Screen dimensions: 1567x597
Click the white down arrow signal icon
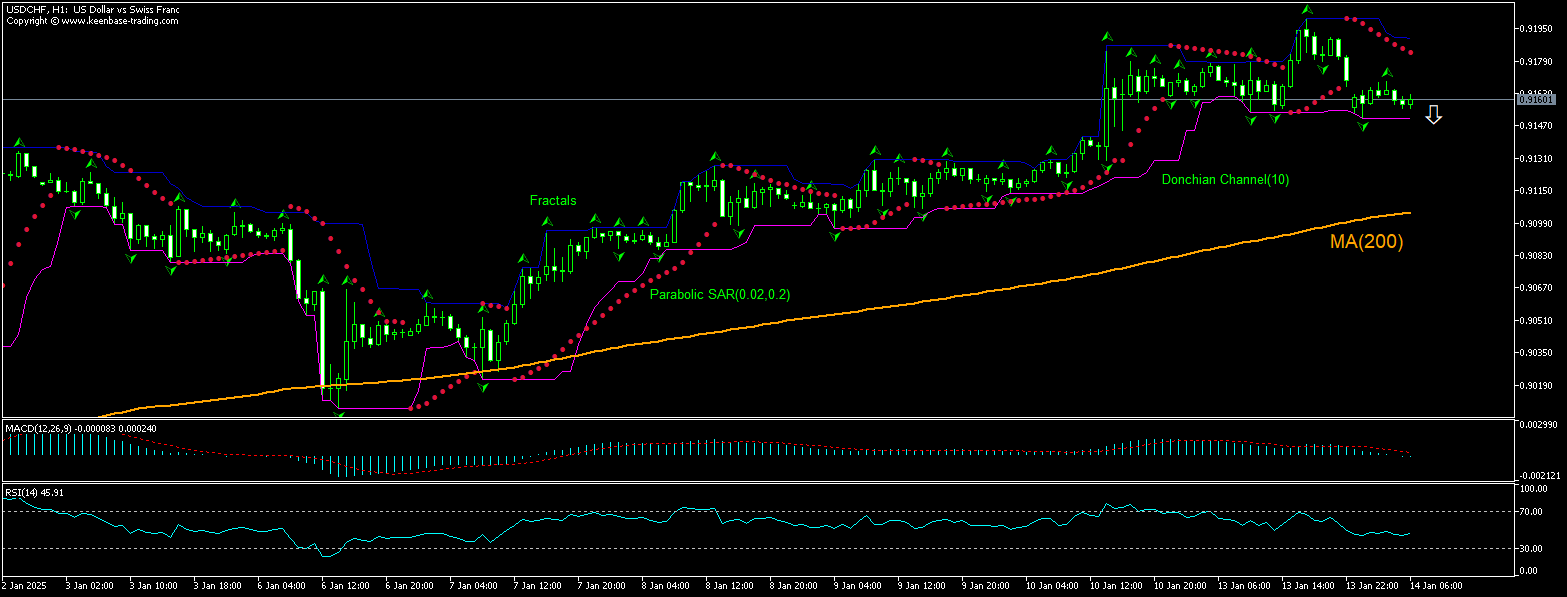[1433, 114]
